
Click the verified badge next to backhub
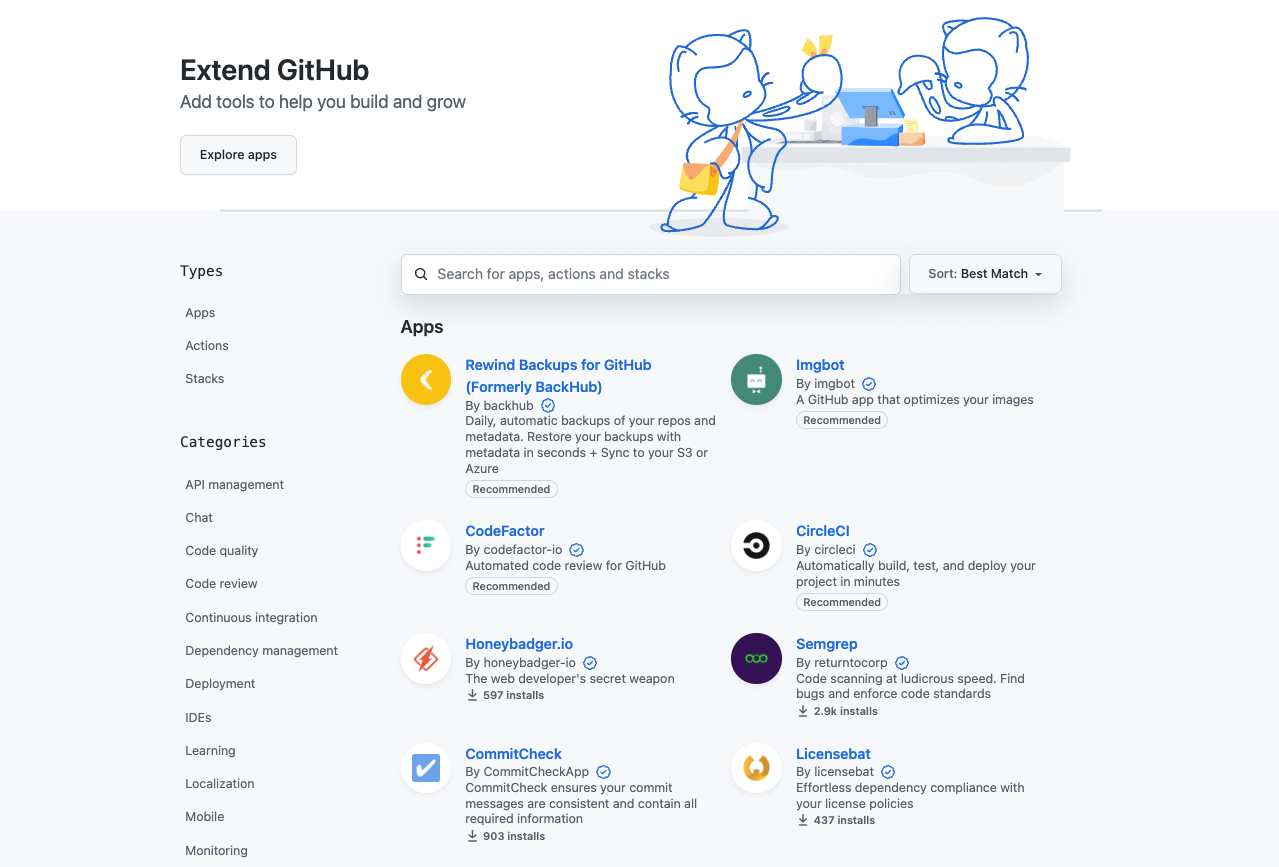(548, 405)
